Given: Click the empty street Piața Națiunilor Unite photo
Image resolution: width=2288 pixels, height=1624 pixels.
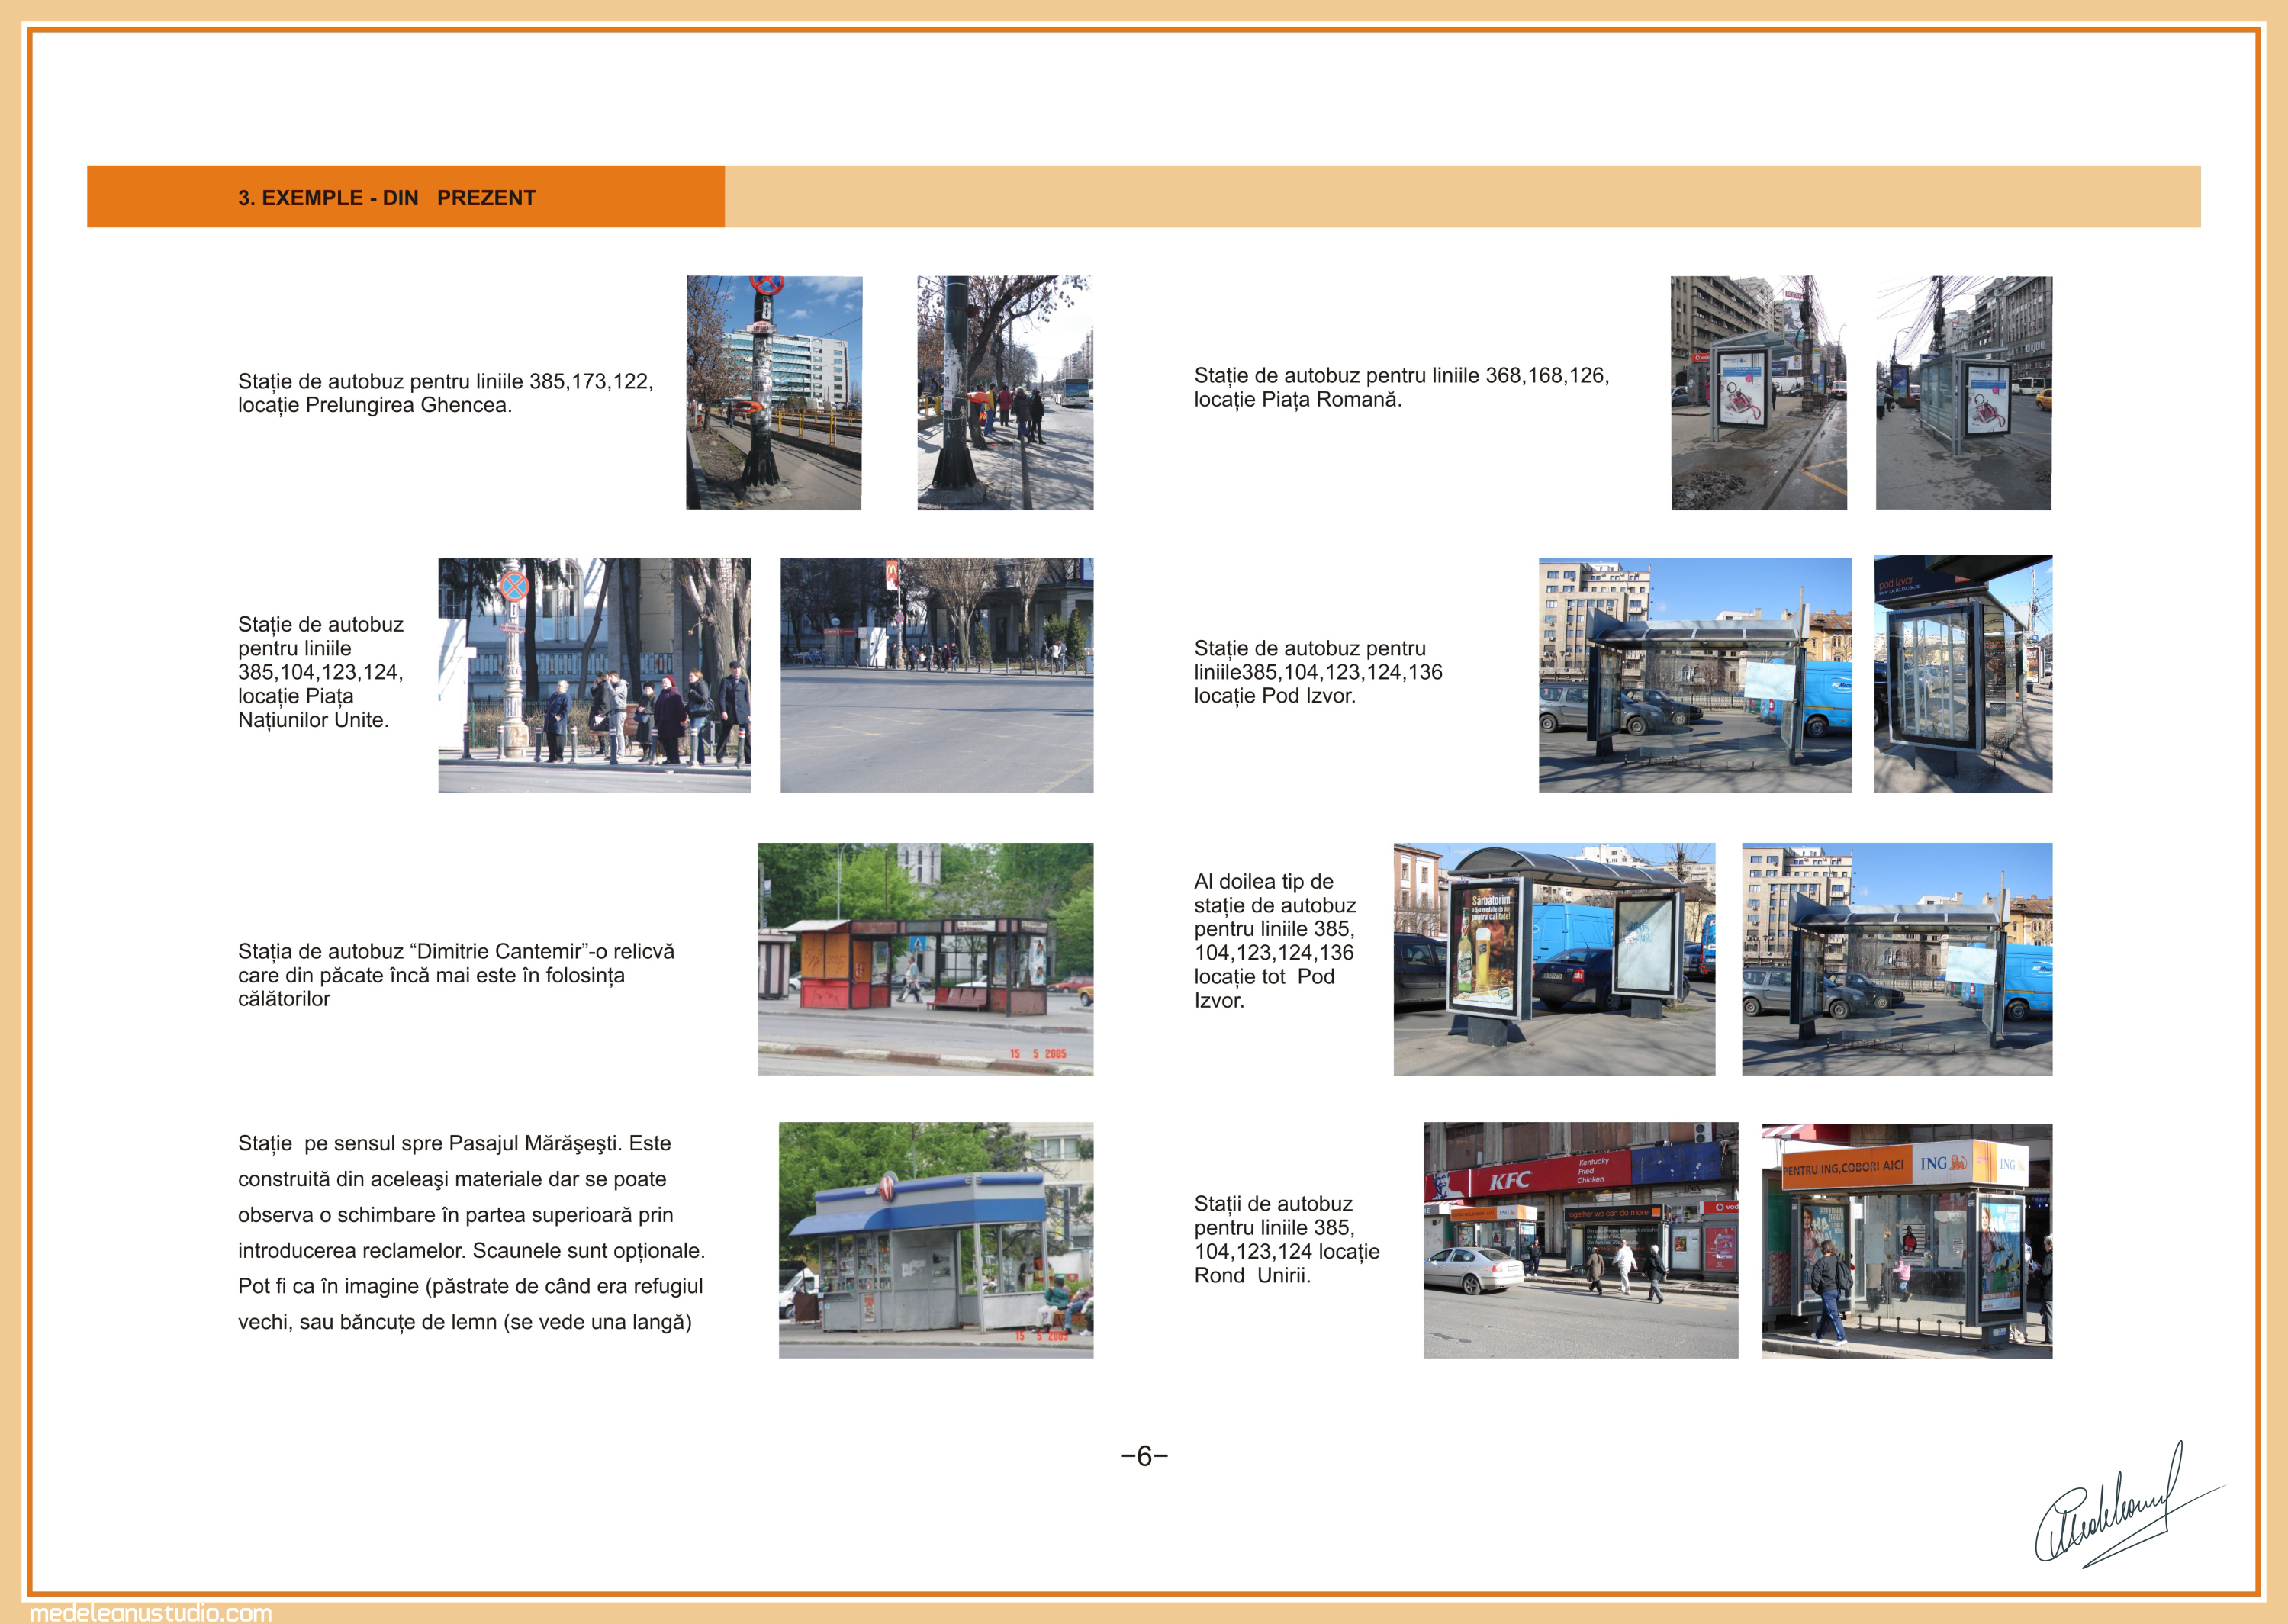Looking at the screenshot, I should pos(936,675).
